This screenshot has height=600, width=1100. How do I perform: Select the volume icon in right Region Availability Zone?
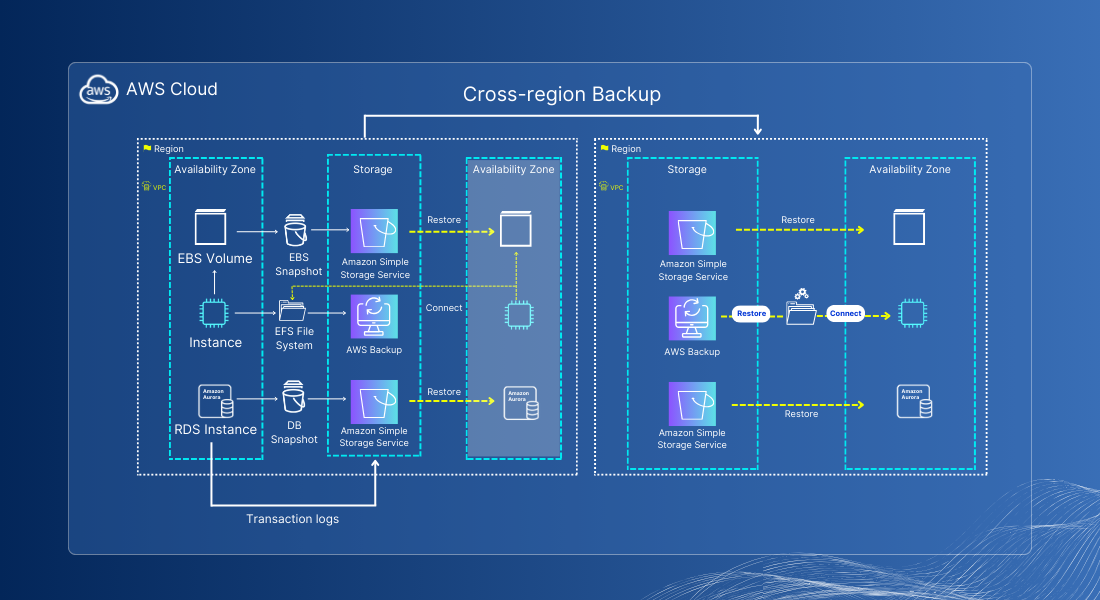[x=909, y=227]
